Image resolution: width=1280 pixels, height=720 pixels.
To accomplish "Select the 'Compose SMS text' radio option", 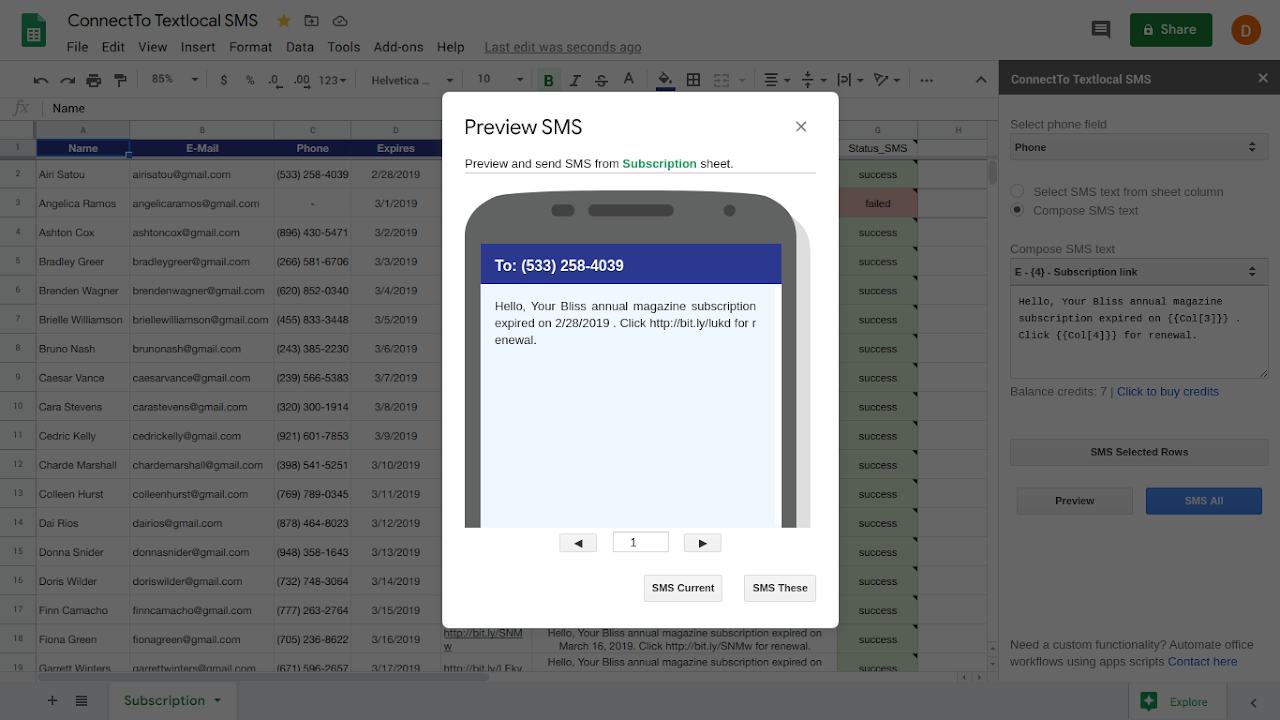I will [1017, 210].
